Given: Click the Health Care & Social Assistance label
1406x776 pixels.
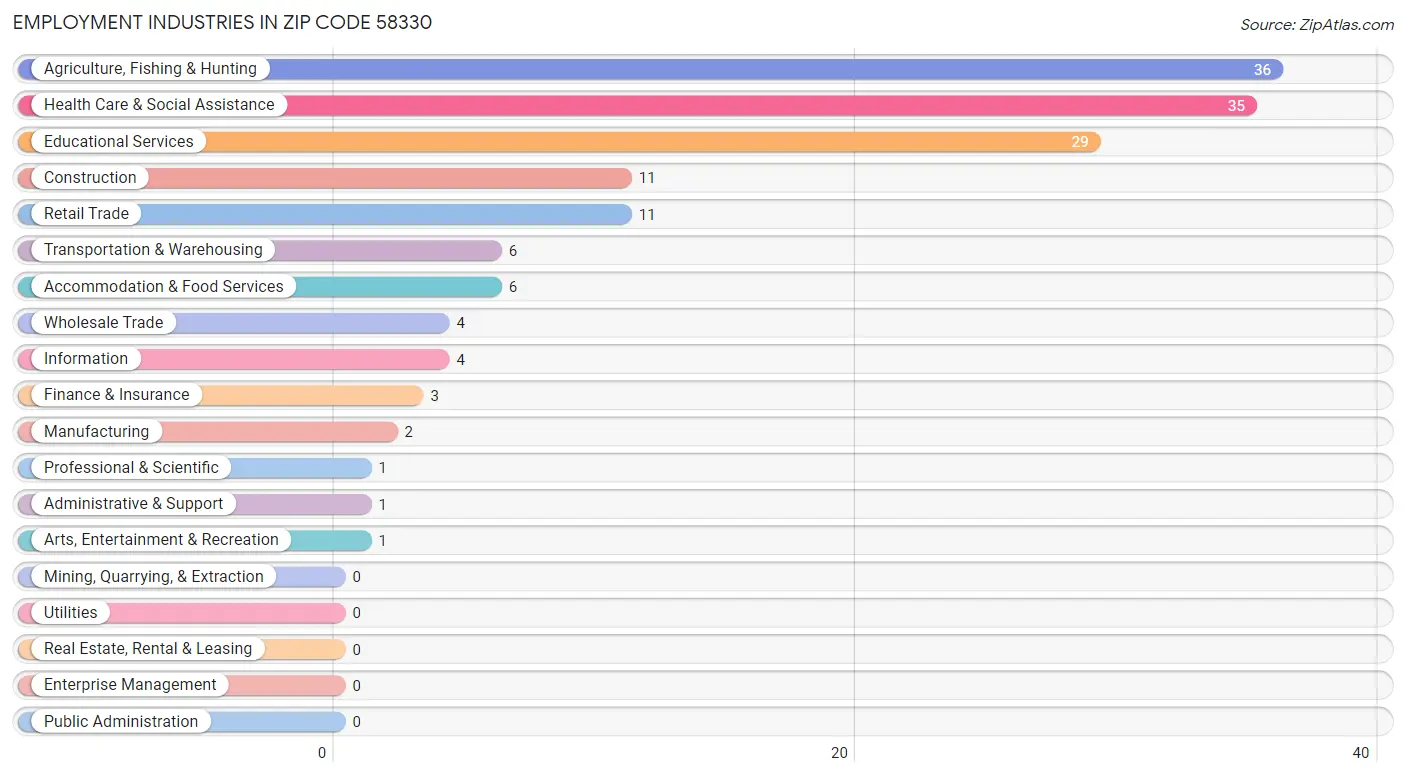Looking at the screenshot, I should coord(159,105).
